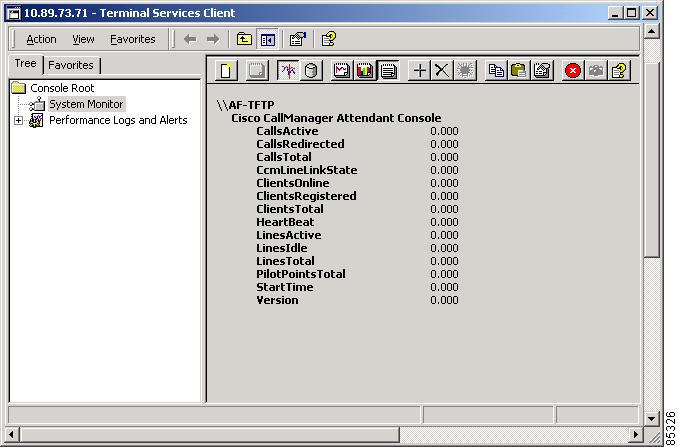Screen dimensions: 678x447
Task: Select System Monitor tree node
Action: coord(86,104)
